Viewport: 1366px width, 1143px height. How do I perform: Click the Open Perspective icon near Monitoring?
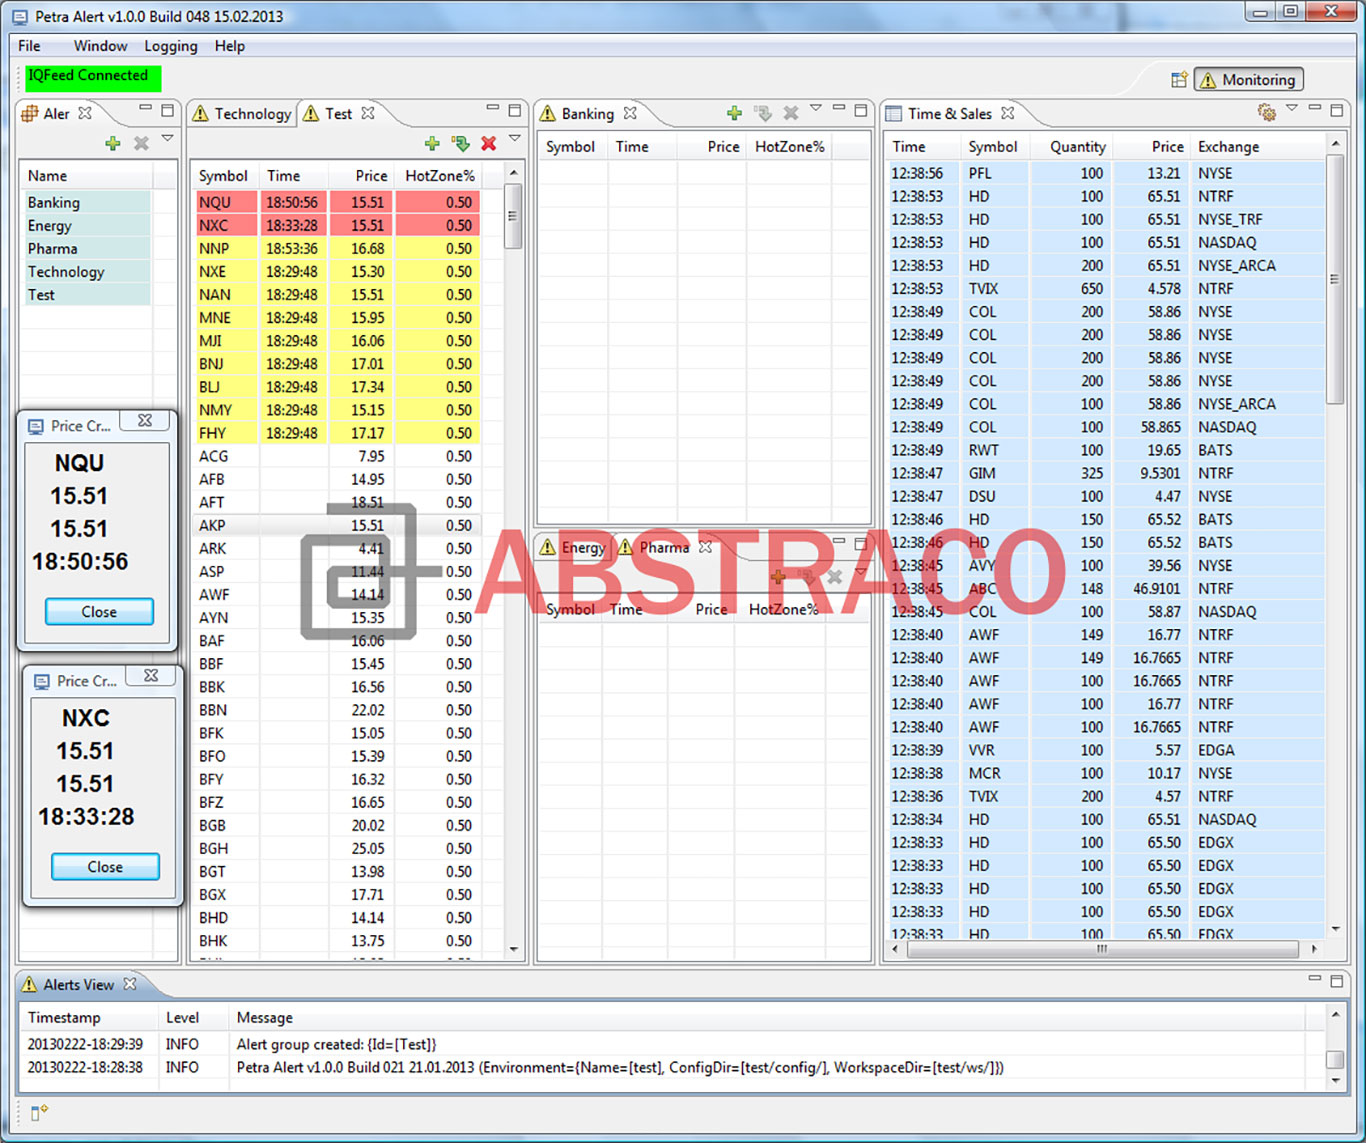tap(1180, 79)
